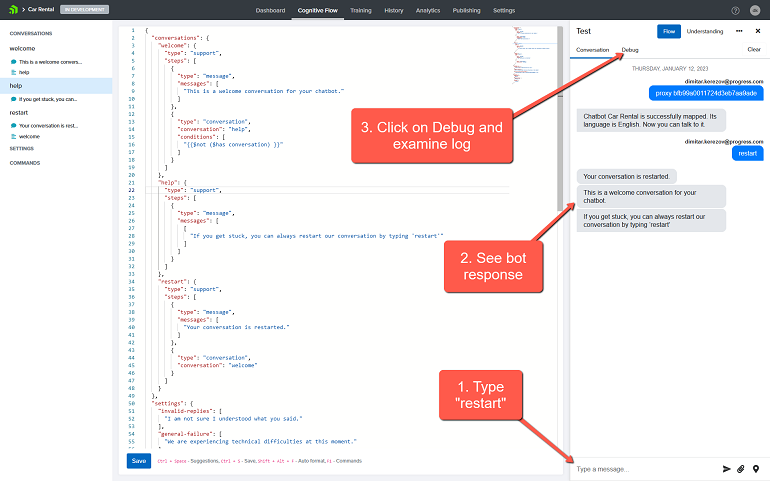
Task: Click the code minimap preview
Action: tap(534, 54)
